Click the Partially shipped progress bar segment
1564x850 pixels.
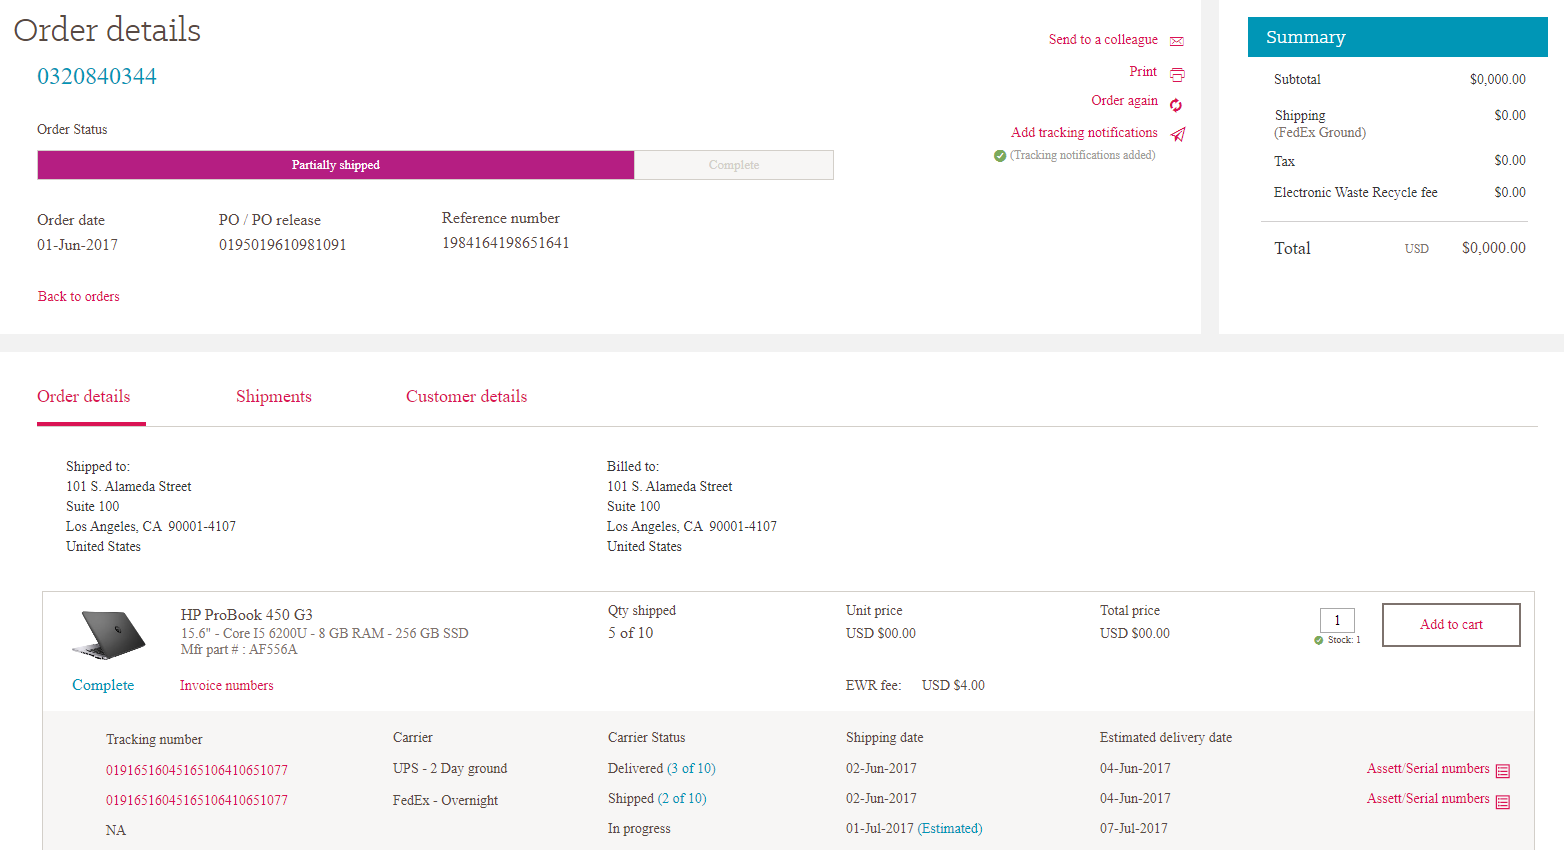[x=335, y=165]
